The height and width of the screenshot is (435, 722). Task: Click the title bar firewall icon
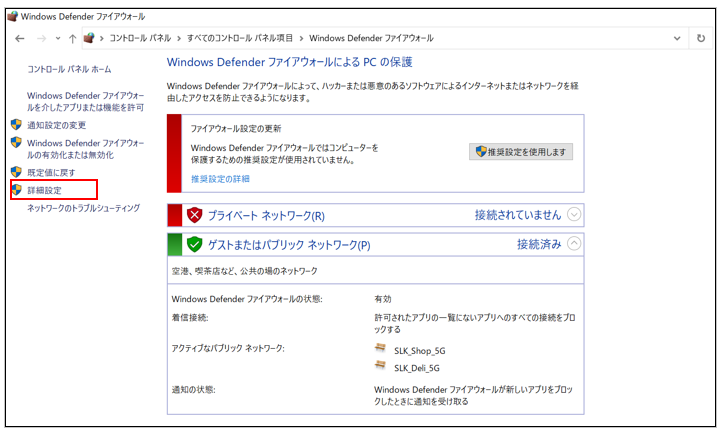(13, 17)
